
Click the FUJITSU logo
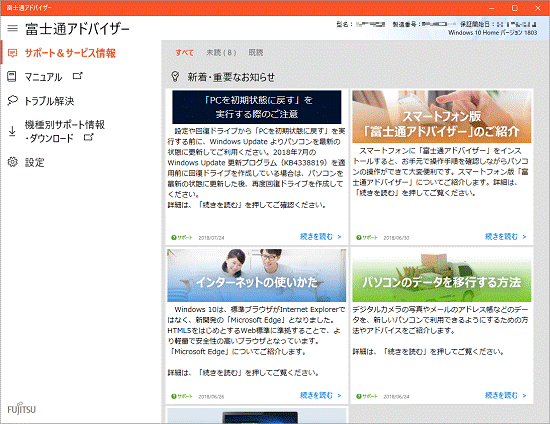21,409
